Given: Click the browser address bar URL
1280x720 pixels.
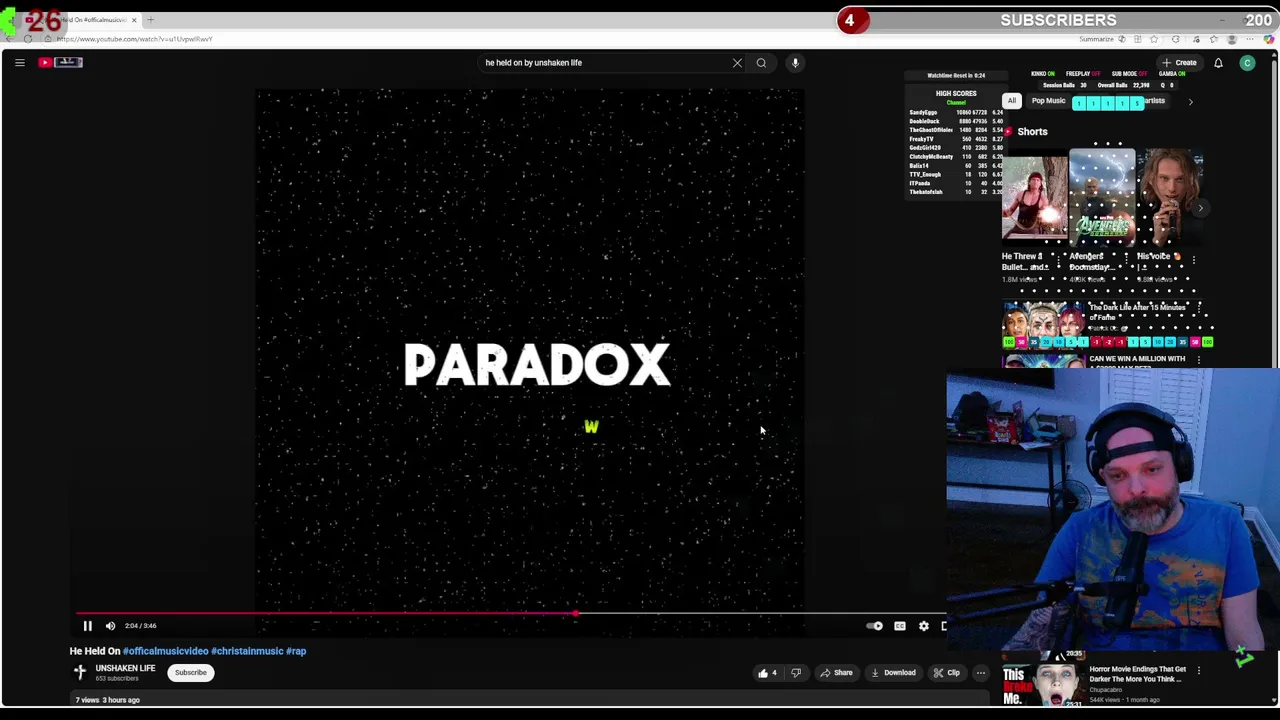Looking at the screenshot, I should pyautogui.click(x=134, y=39).
